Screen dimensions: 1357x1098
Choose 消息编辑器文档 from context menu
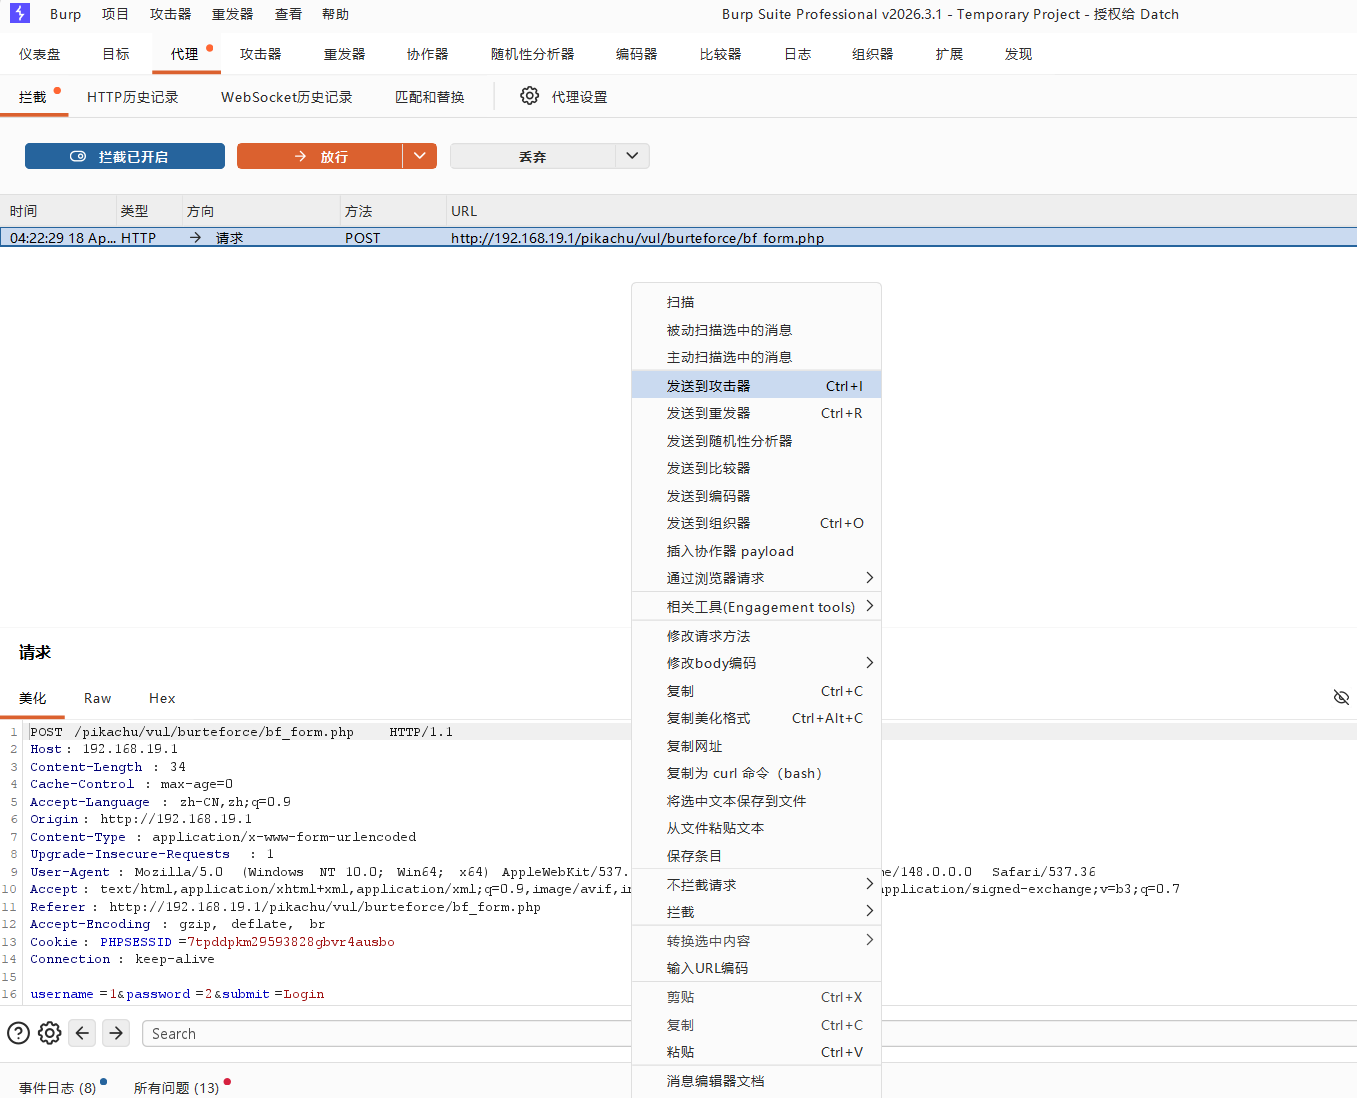(x=756, y=1081)
